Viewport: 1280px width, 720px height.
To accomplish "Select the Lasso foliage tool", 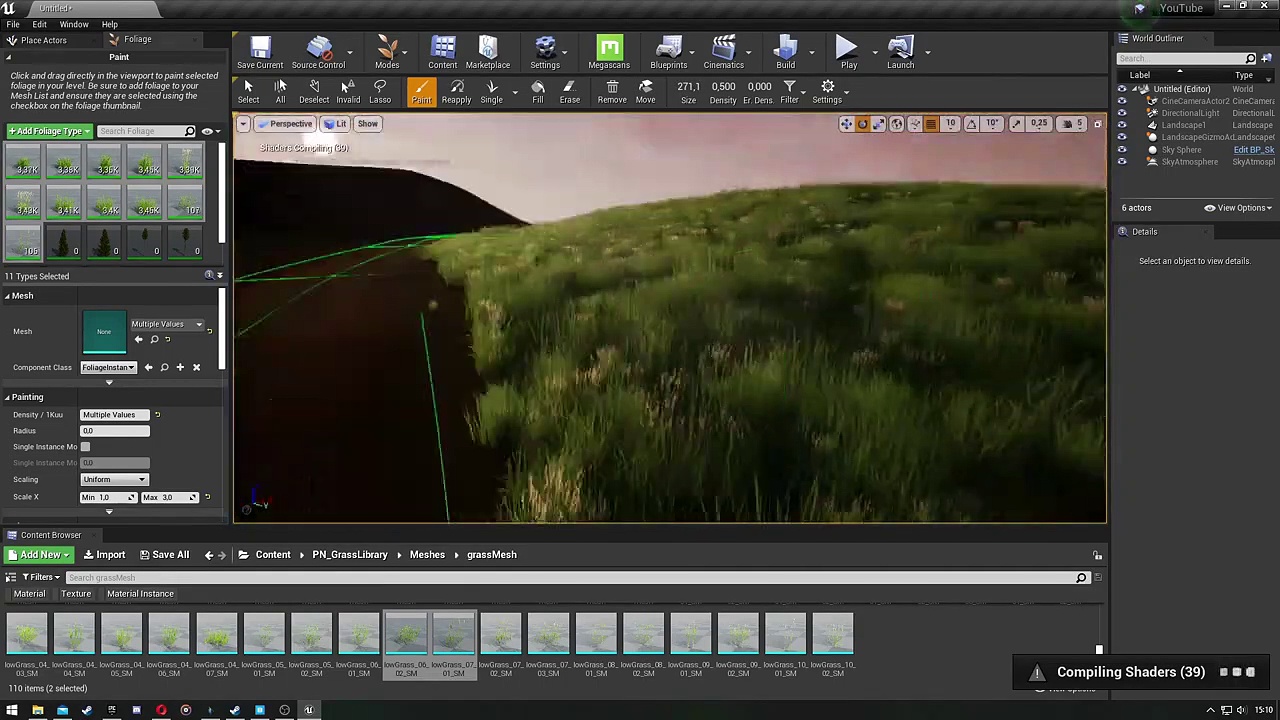I will (x=379, y=91).
